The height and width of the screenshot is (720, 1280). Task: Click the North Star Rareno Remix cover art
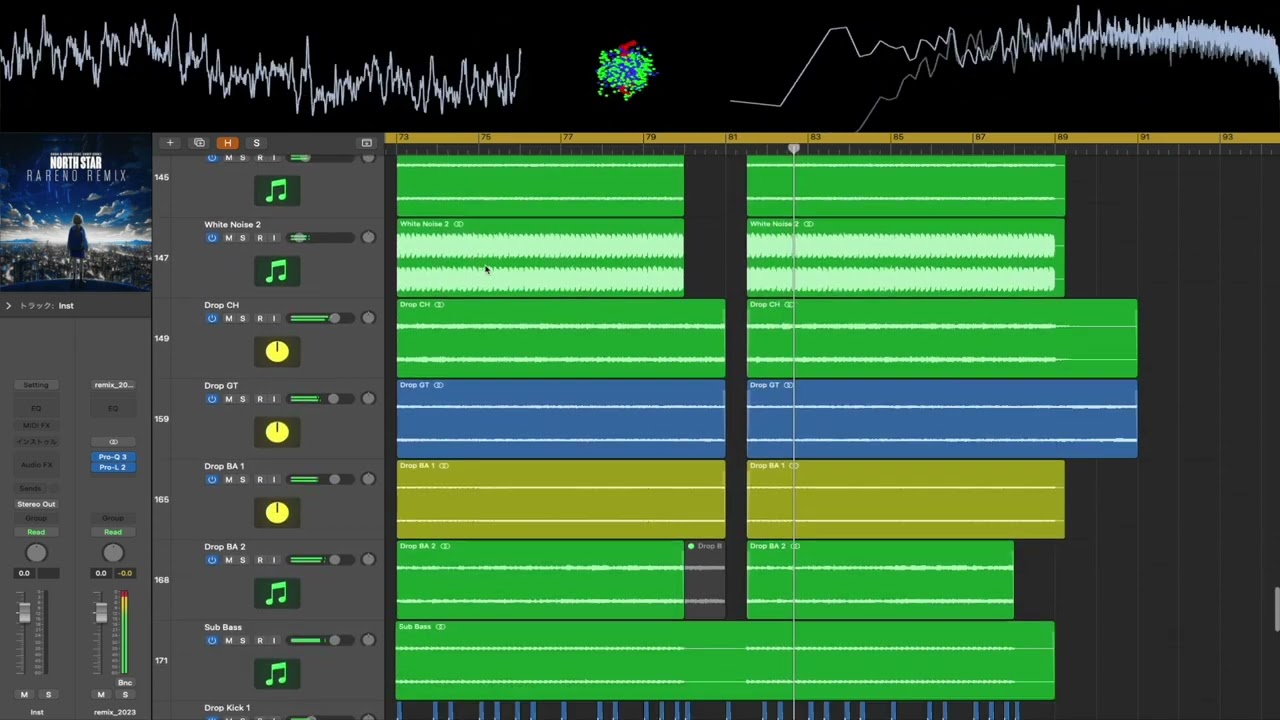(76, 214)
